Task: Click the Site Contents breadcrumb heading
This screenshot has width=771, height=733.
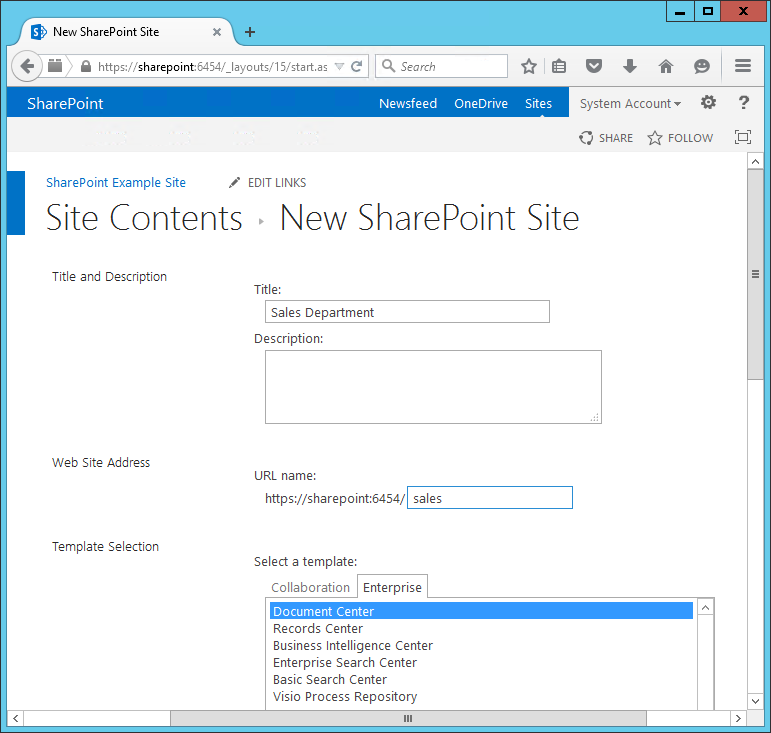Action: [x=144, y=218]
